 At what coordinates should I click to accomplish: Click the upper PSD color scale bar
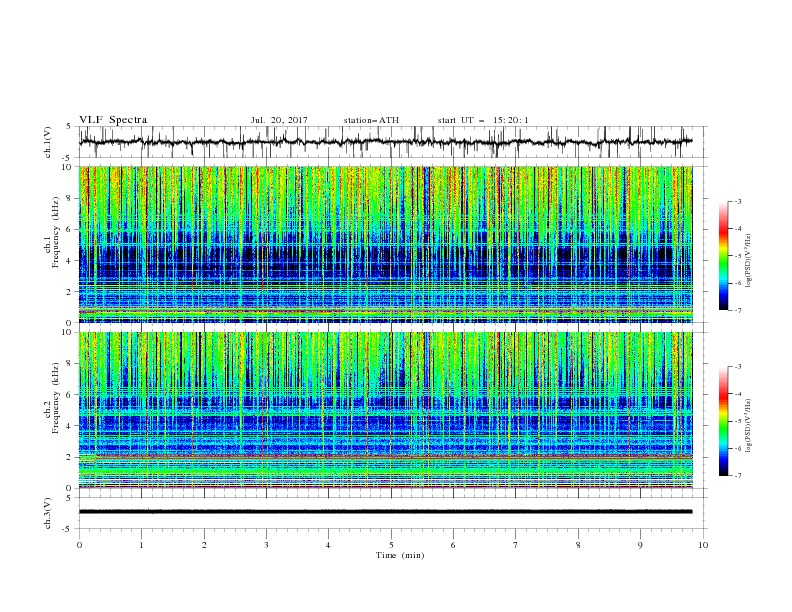pyautogui.click(x=723, y=256)
